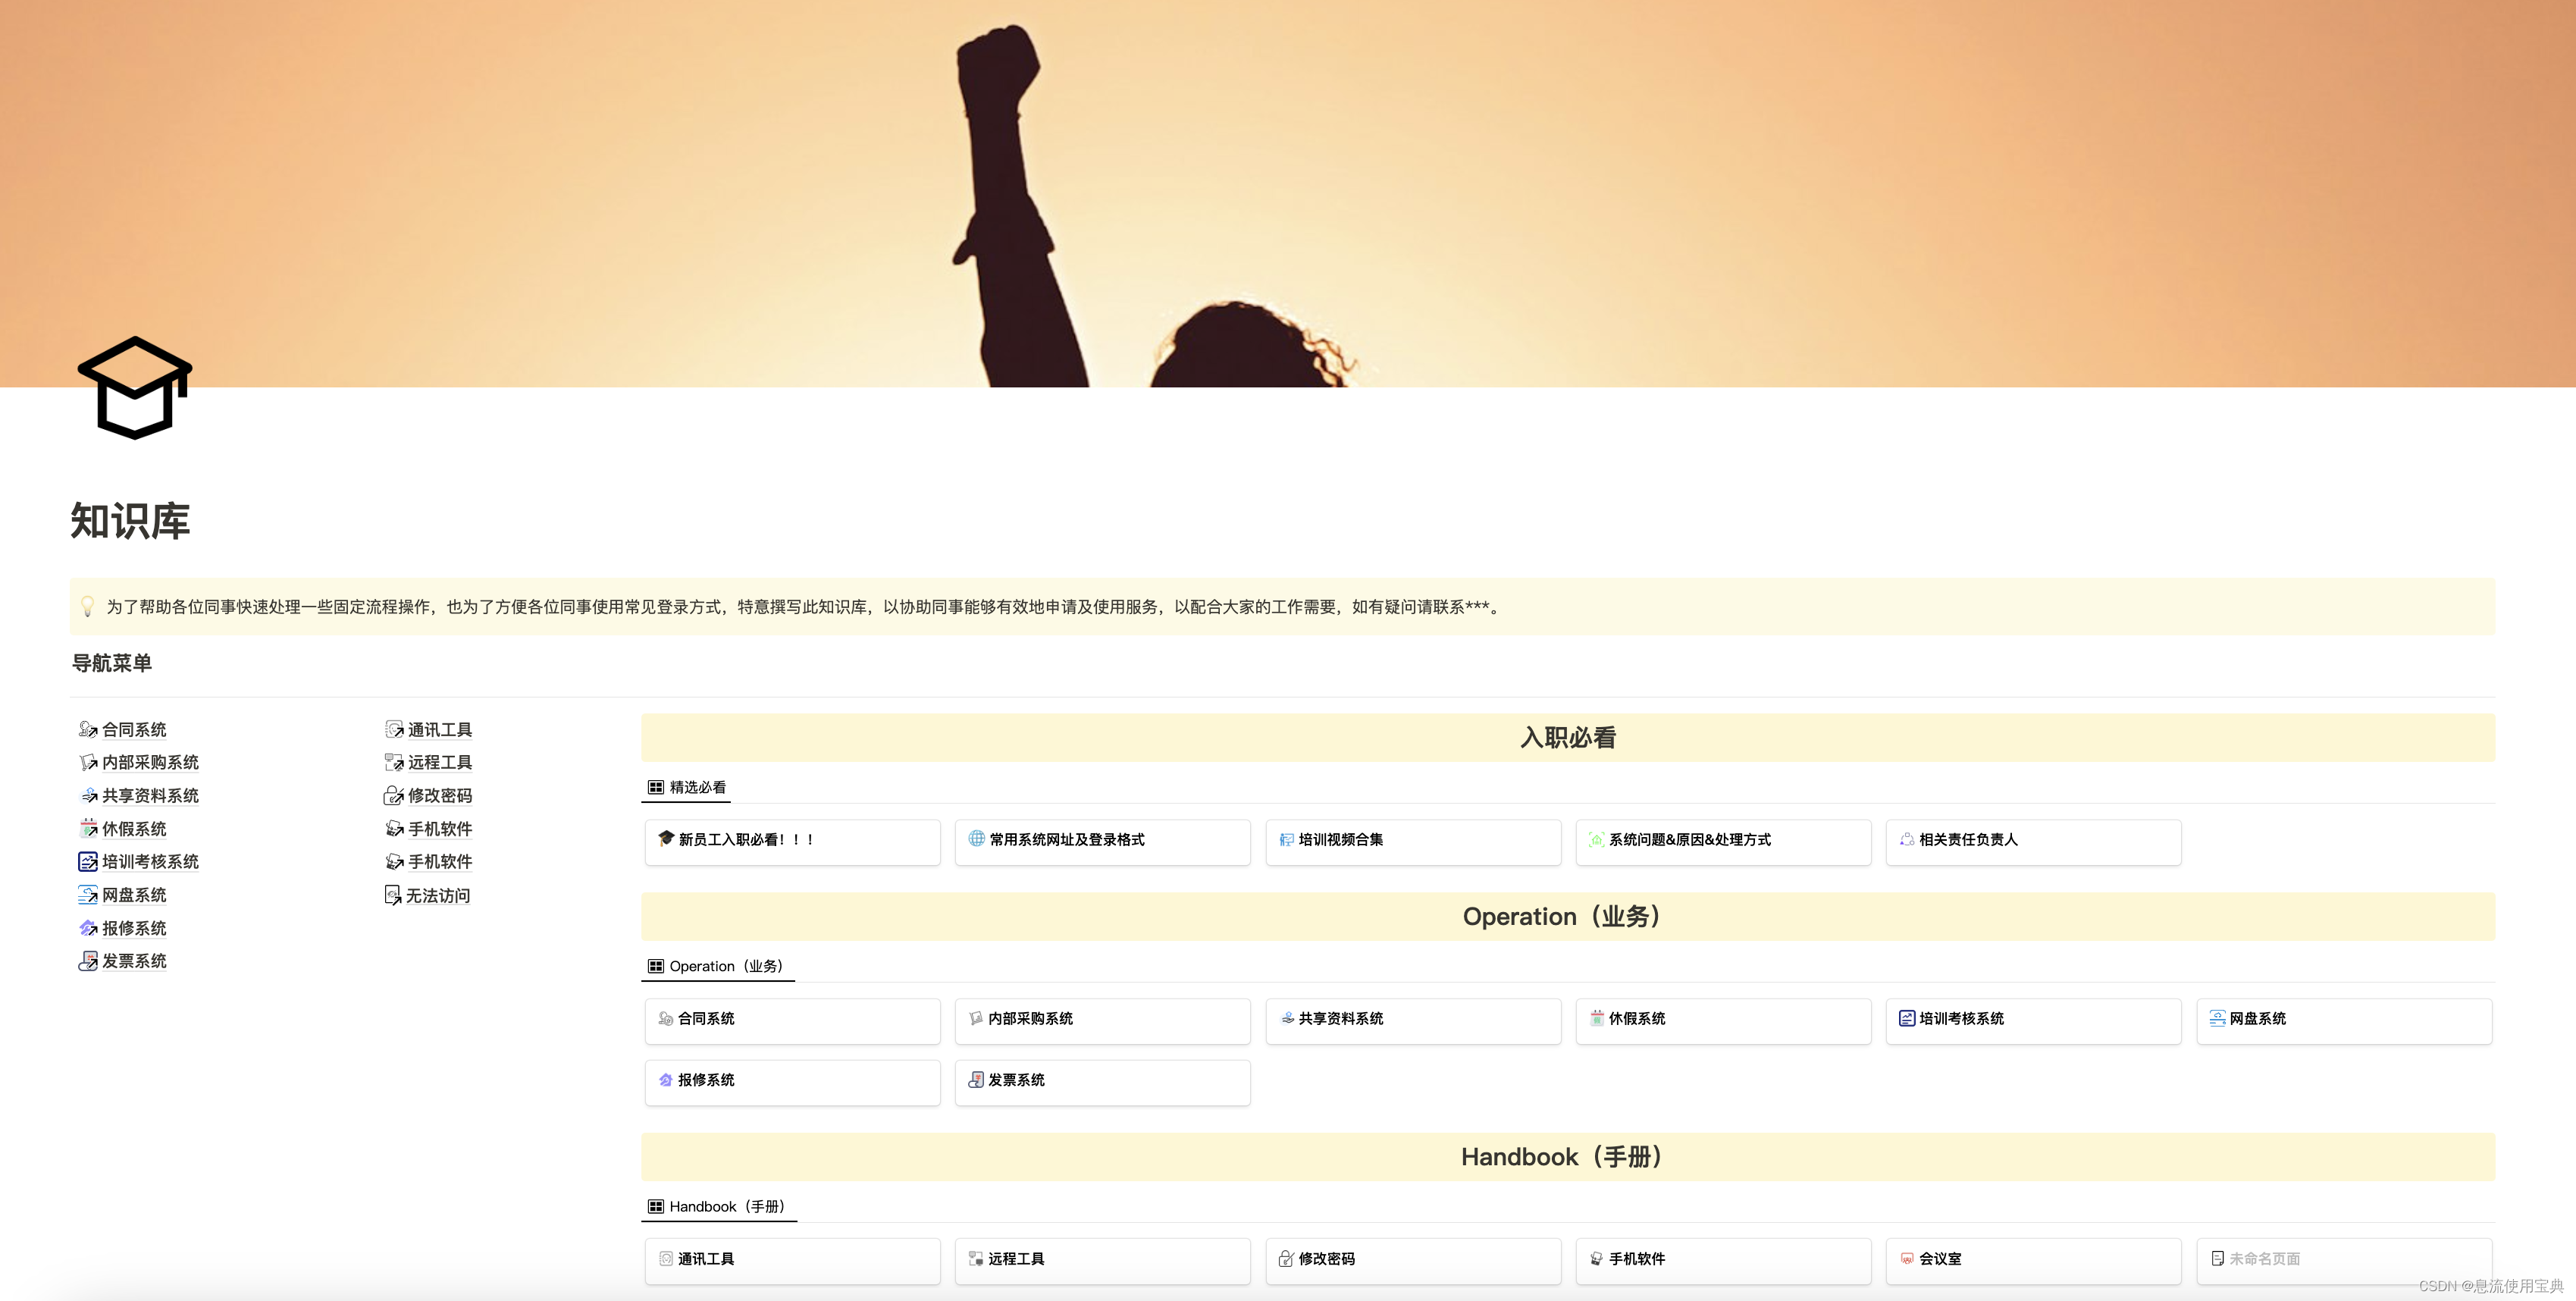Open the 无法访问 navigation link
The height and width of the screenshot is (1301, 2576).
[437, 896]
